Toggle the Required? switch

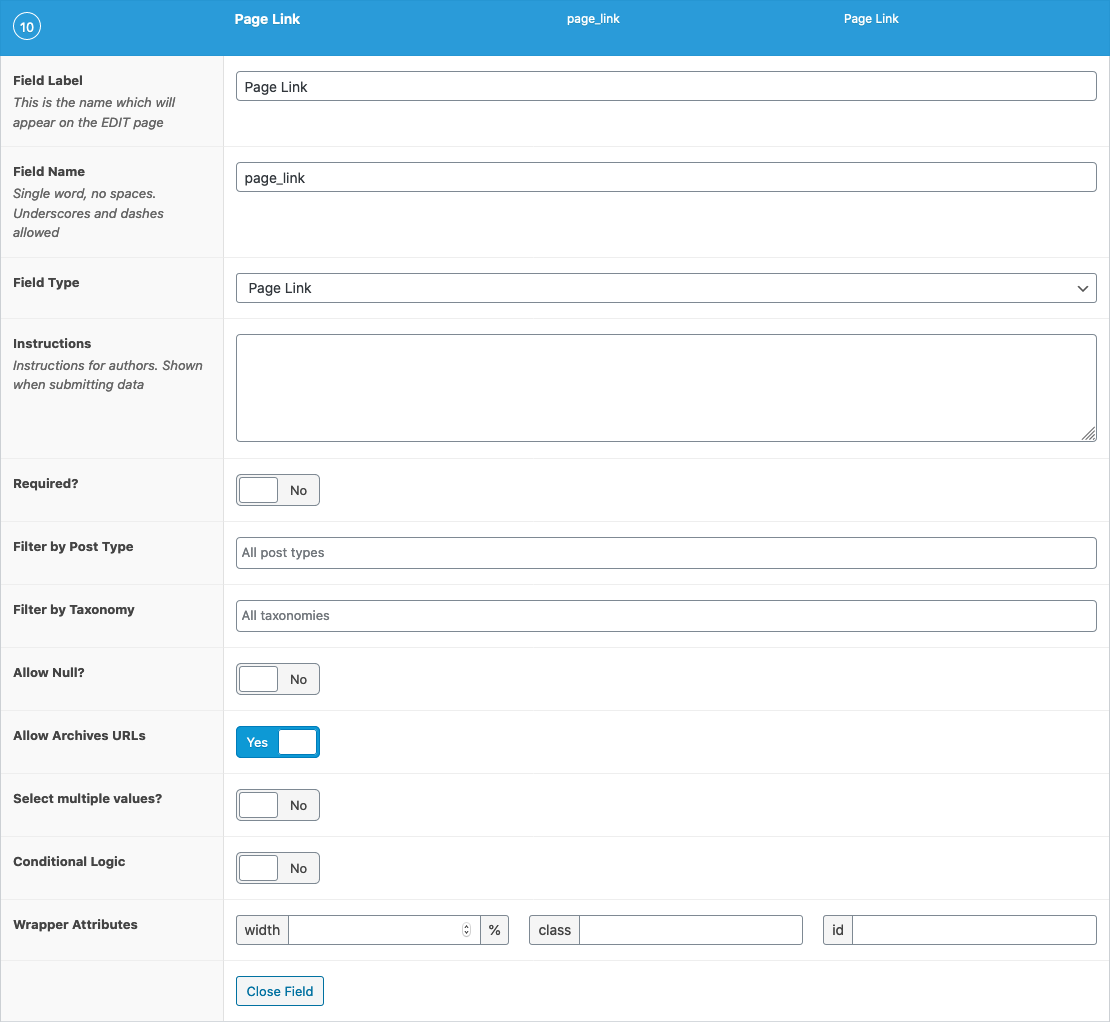[x=277, y=491]
